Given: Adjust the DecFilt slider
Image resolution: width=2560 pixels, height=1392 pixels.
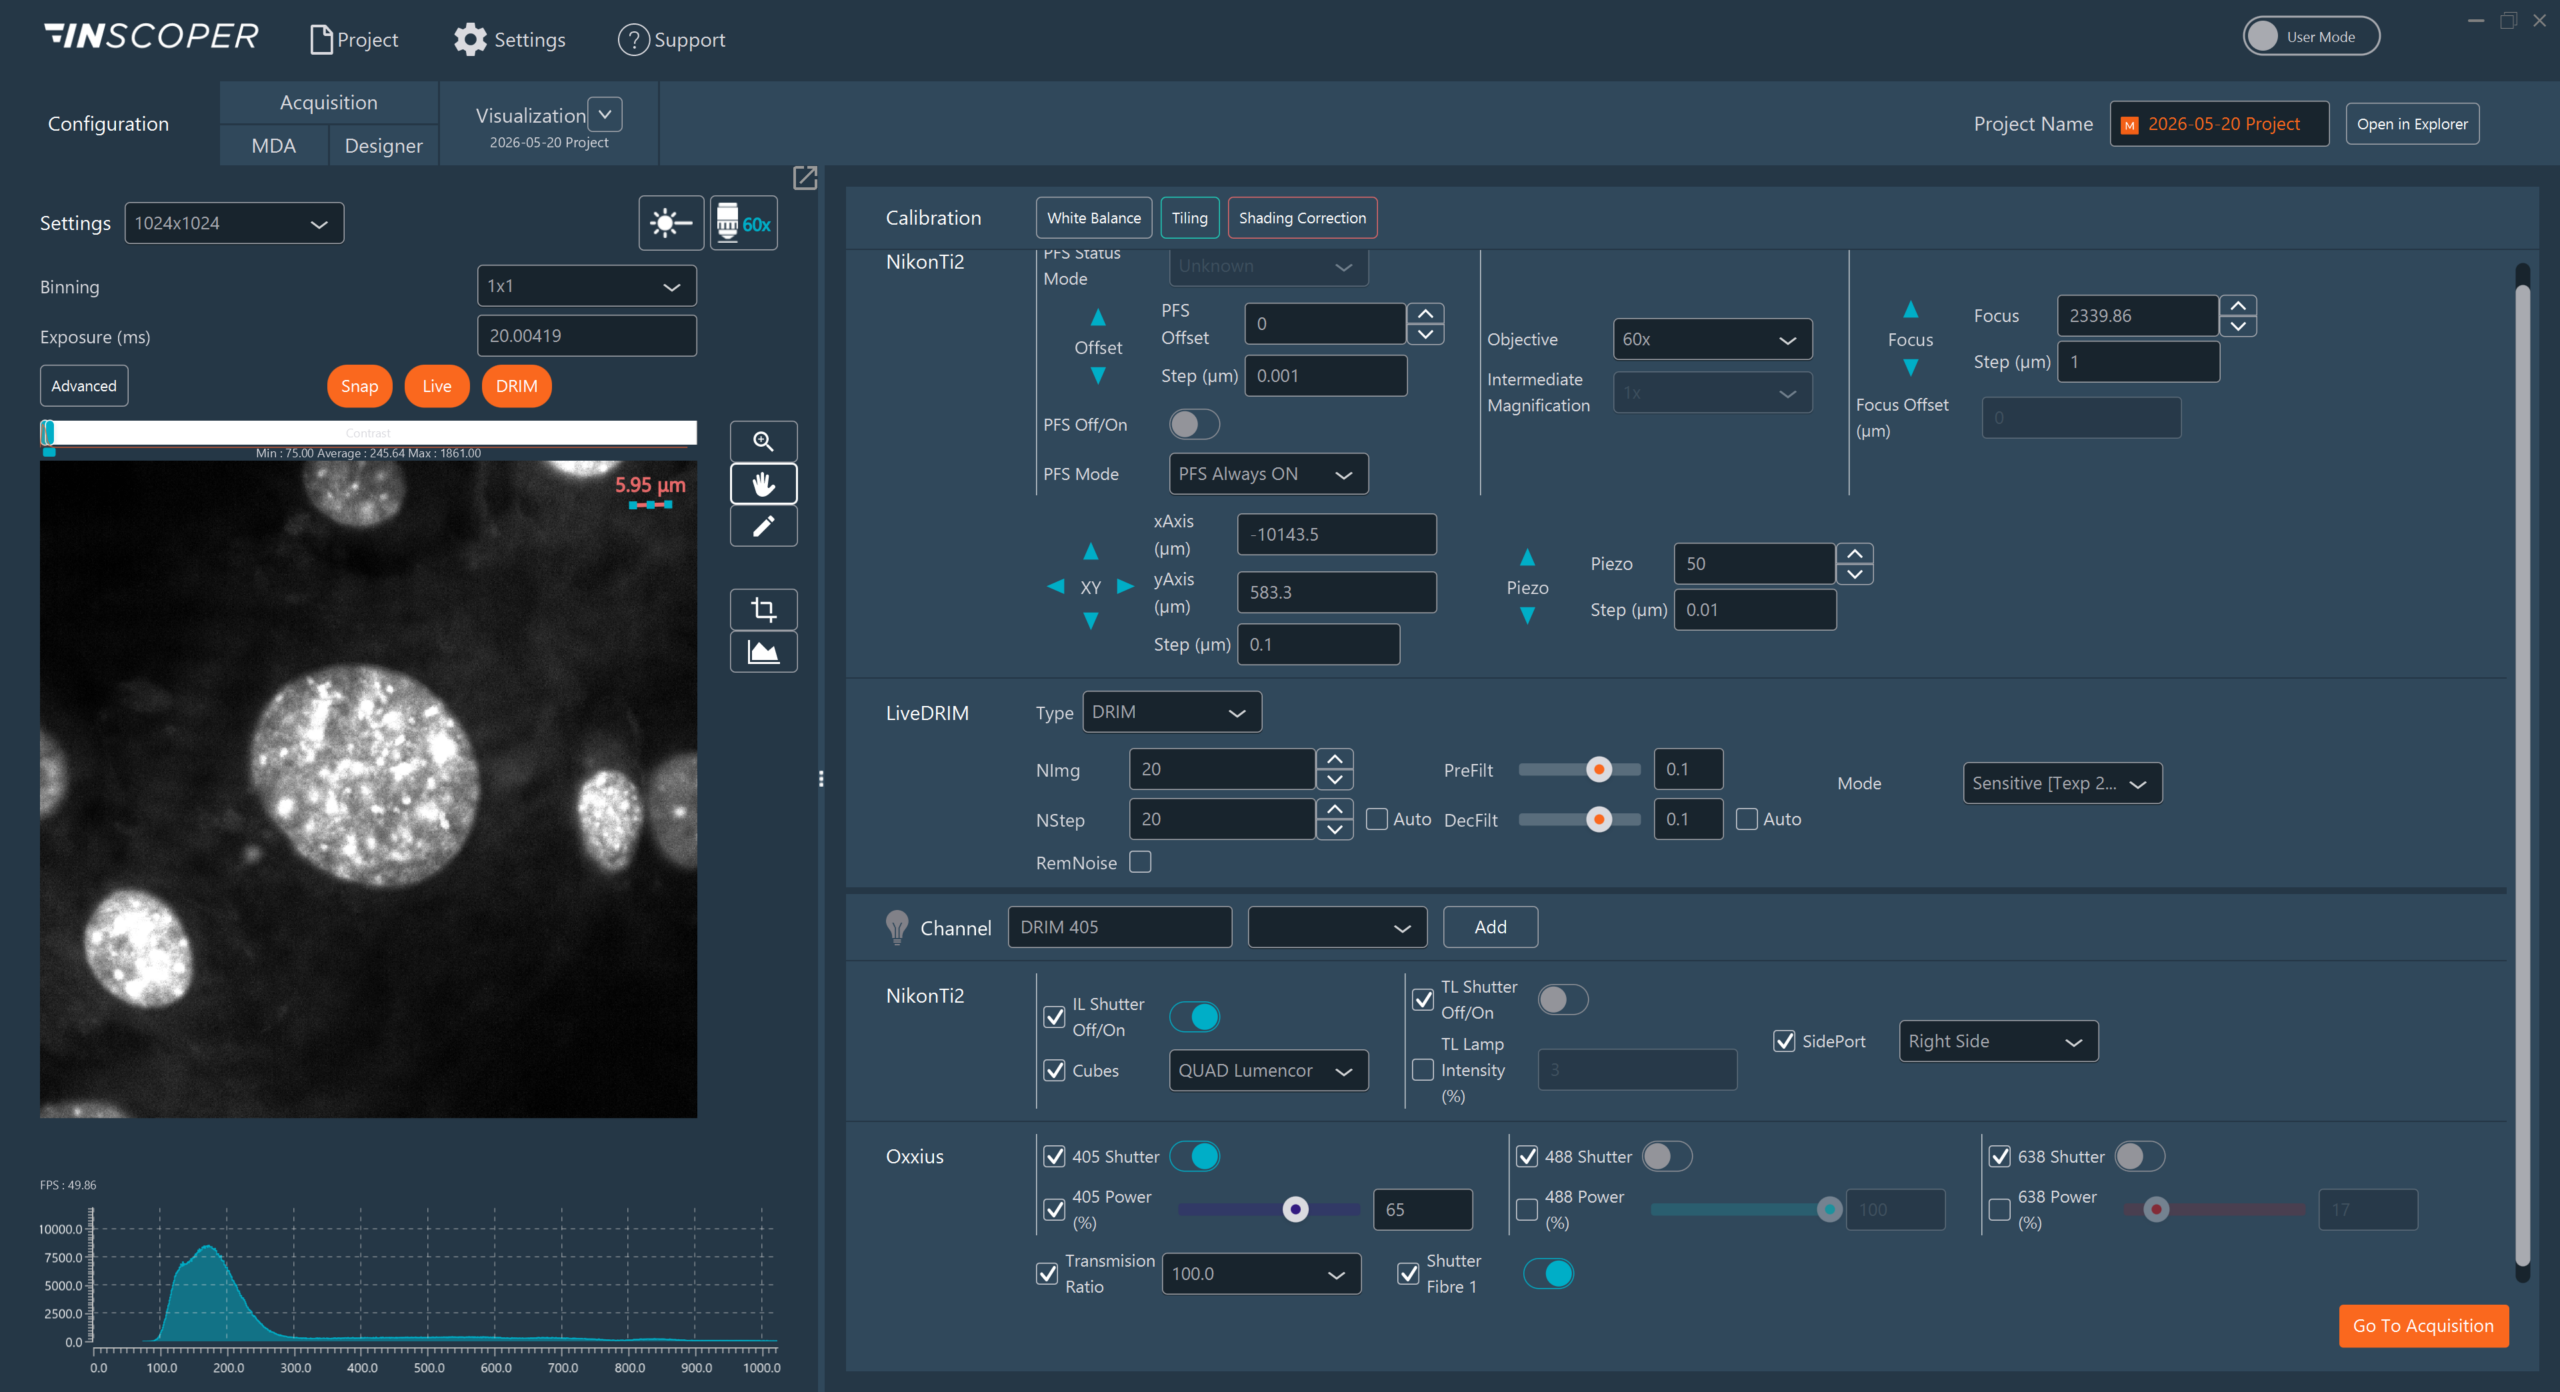Looking at the screenshot, I should pyautogui.click(x=1580, y=819).
